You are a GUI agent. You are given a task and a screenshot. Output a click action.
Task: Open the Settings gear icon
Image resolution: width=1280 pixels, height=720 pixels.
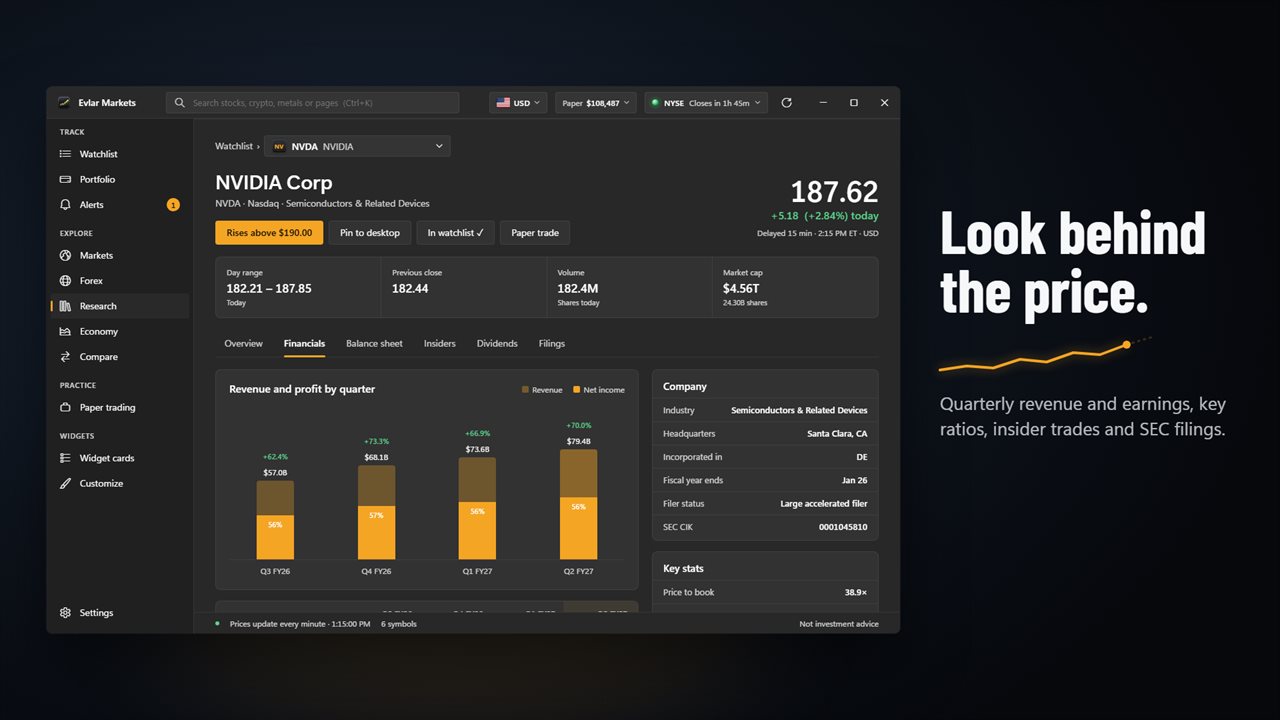point(66,613)
